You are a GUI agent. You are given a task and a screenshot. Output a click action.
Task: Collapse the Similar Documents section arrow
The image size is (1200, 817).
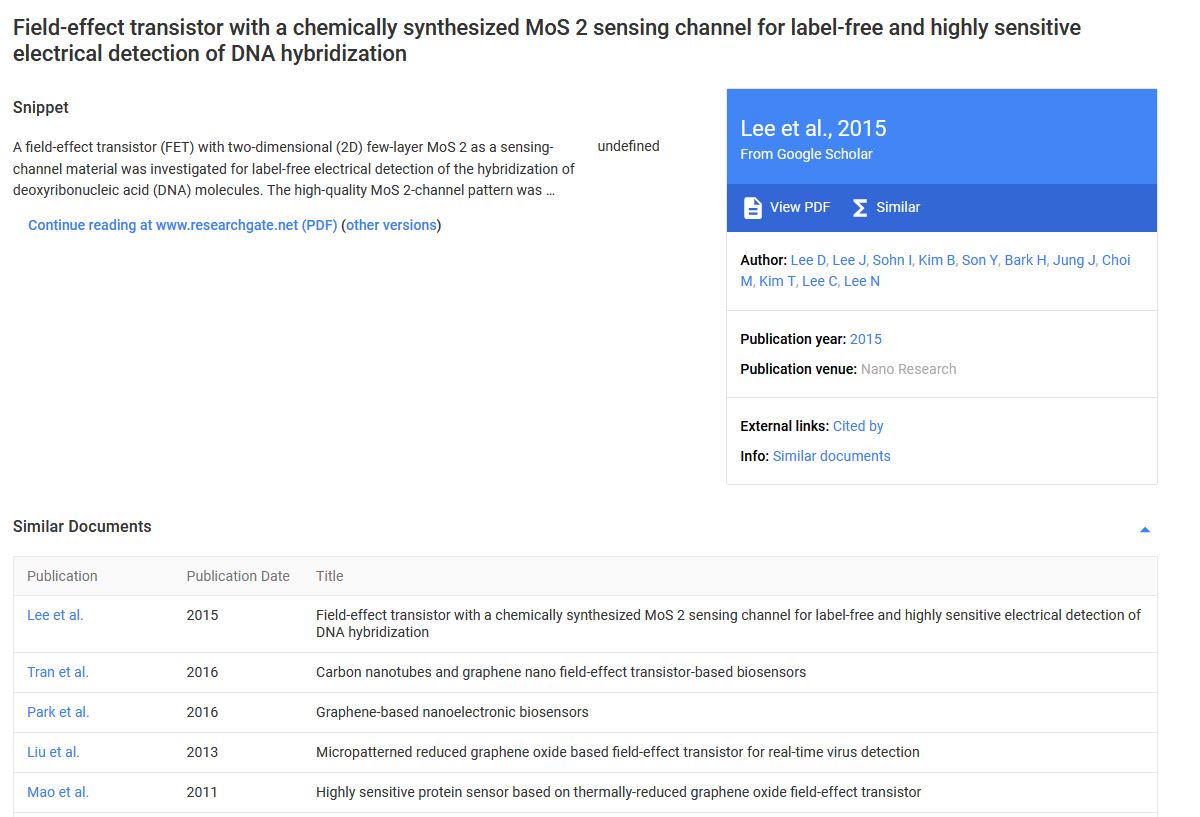(x=1145, y=529)
